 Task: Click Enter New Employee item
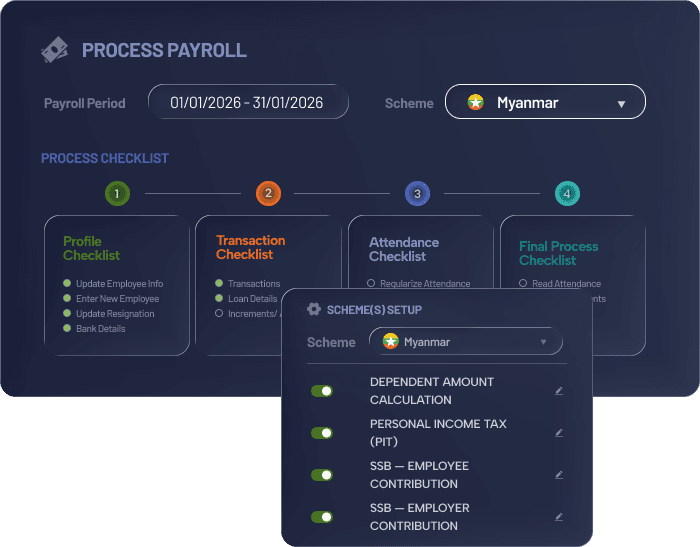(x=117, y=299)
